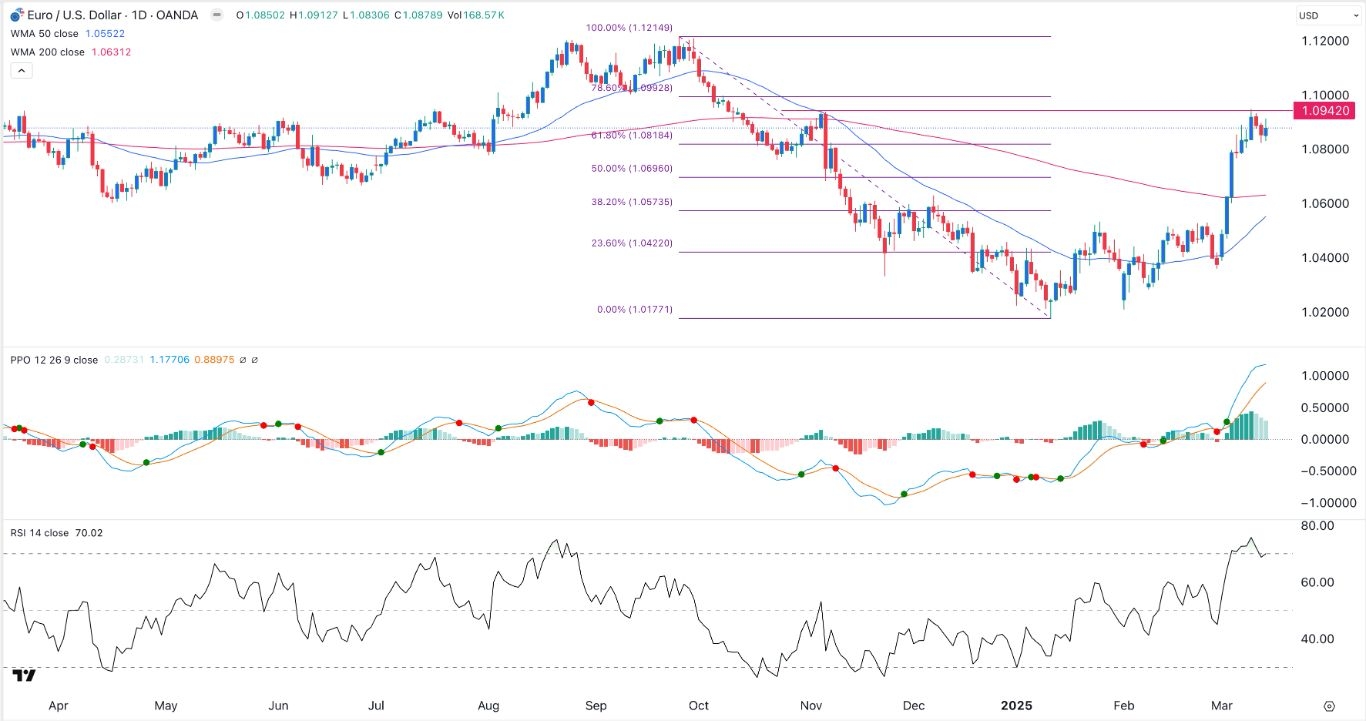Open the TradingView logo link
This screenshot has height=721, width=1366.
pos(24,676)
